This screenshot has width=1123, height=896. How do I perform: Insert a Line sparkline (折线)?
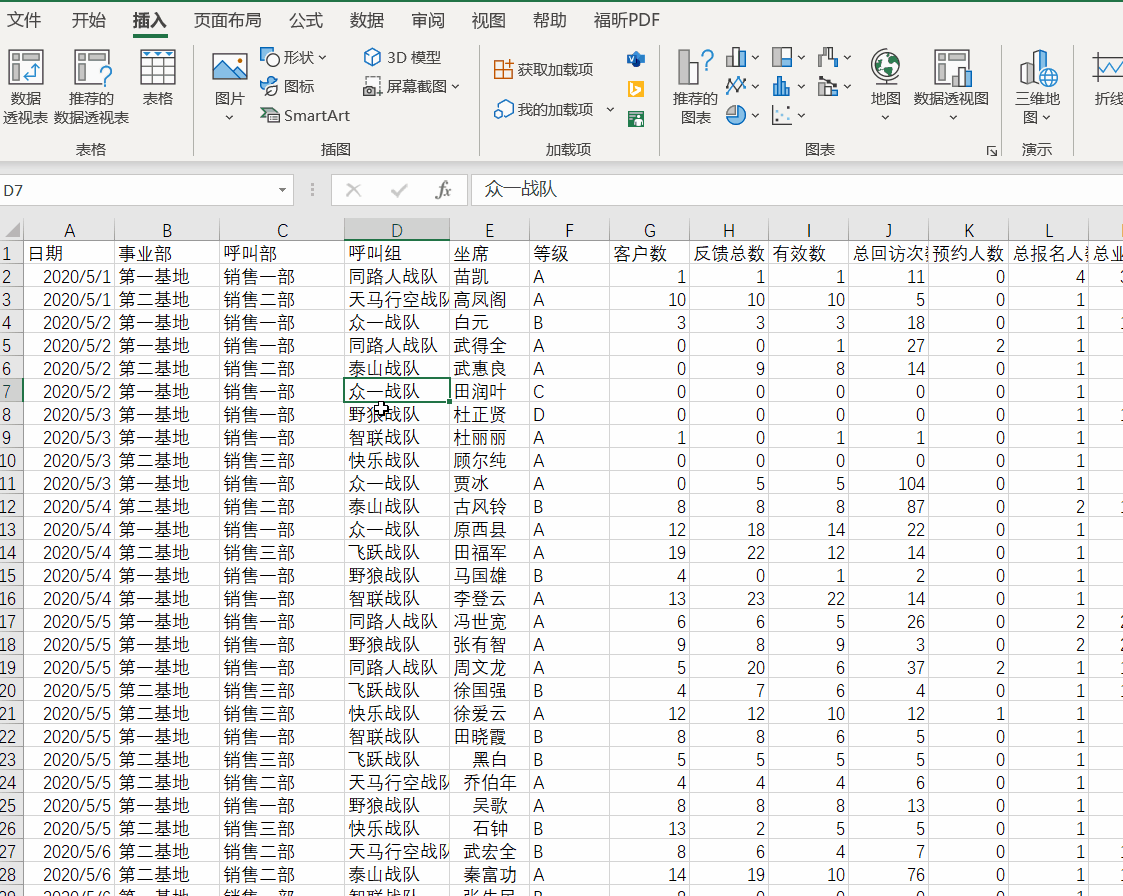[x=1108, y=79]
